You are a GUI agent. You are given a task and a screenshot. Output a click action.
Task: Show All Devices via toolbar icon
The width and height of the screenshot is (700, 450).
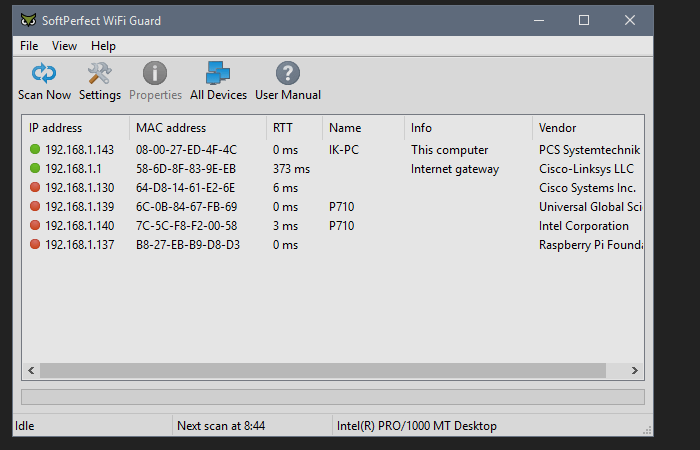pos(218,73)
